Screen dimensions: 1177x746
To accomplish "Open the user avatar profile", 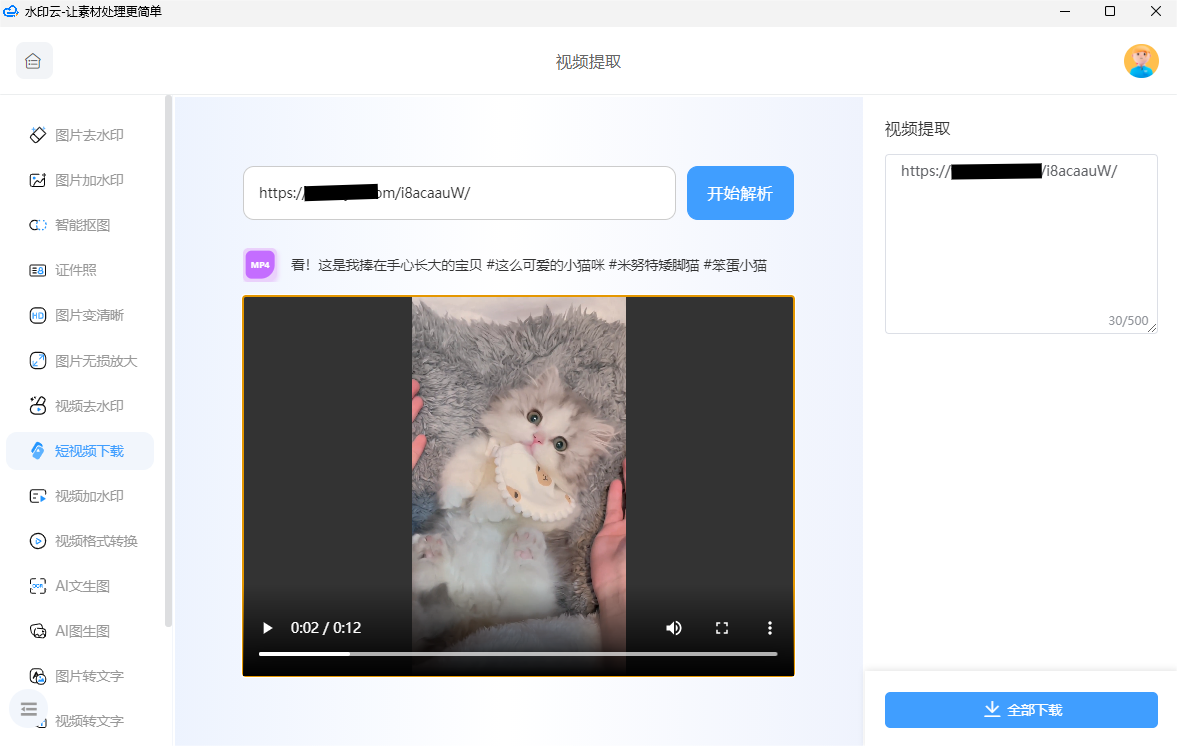I will 1140,61.
